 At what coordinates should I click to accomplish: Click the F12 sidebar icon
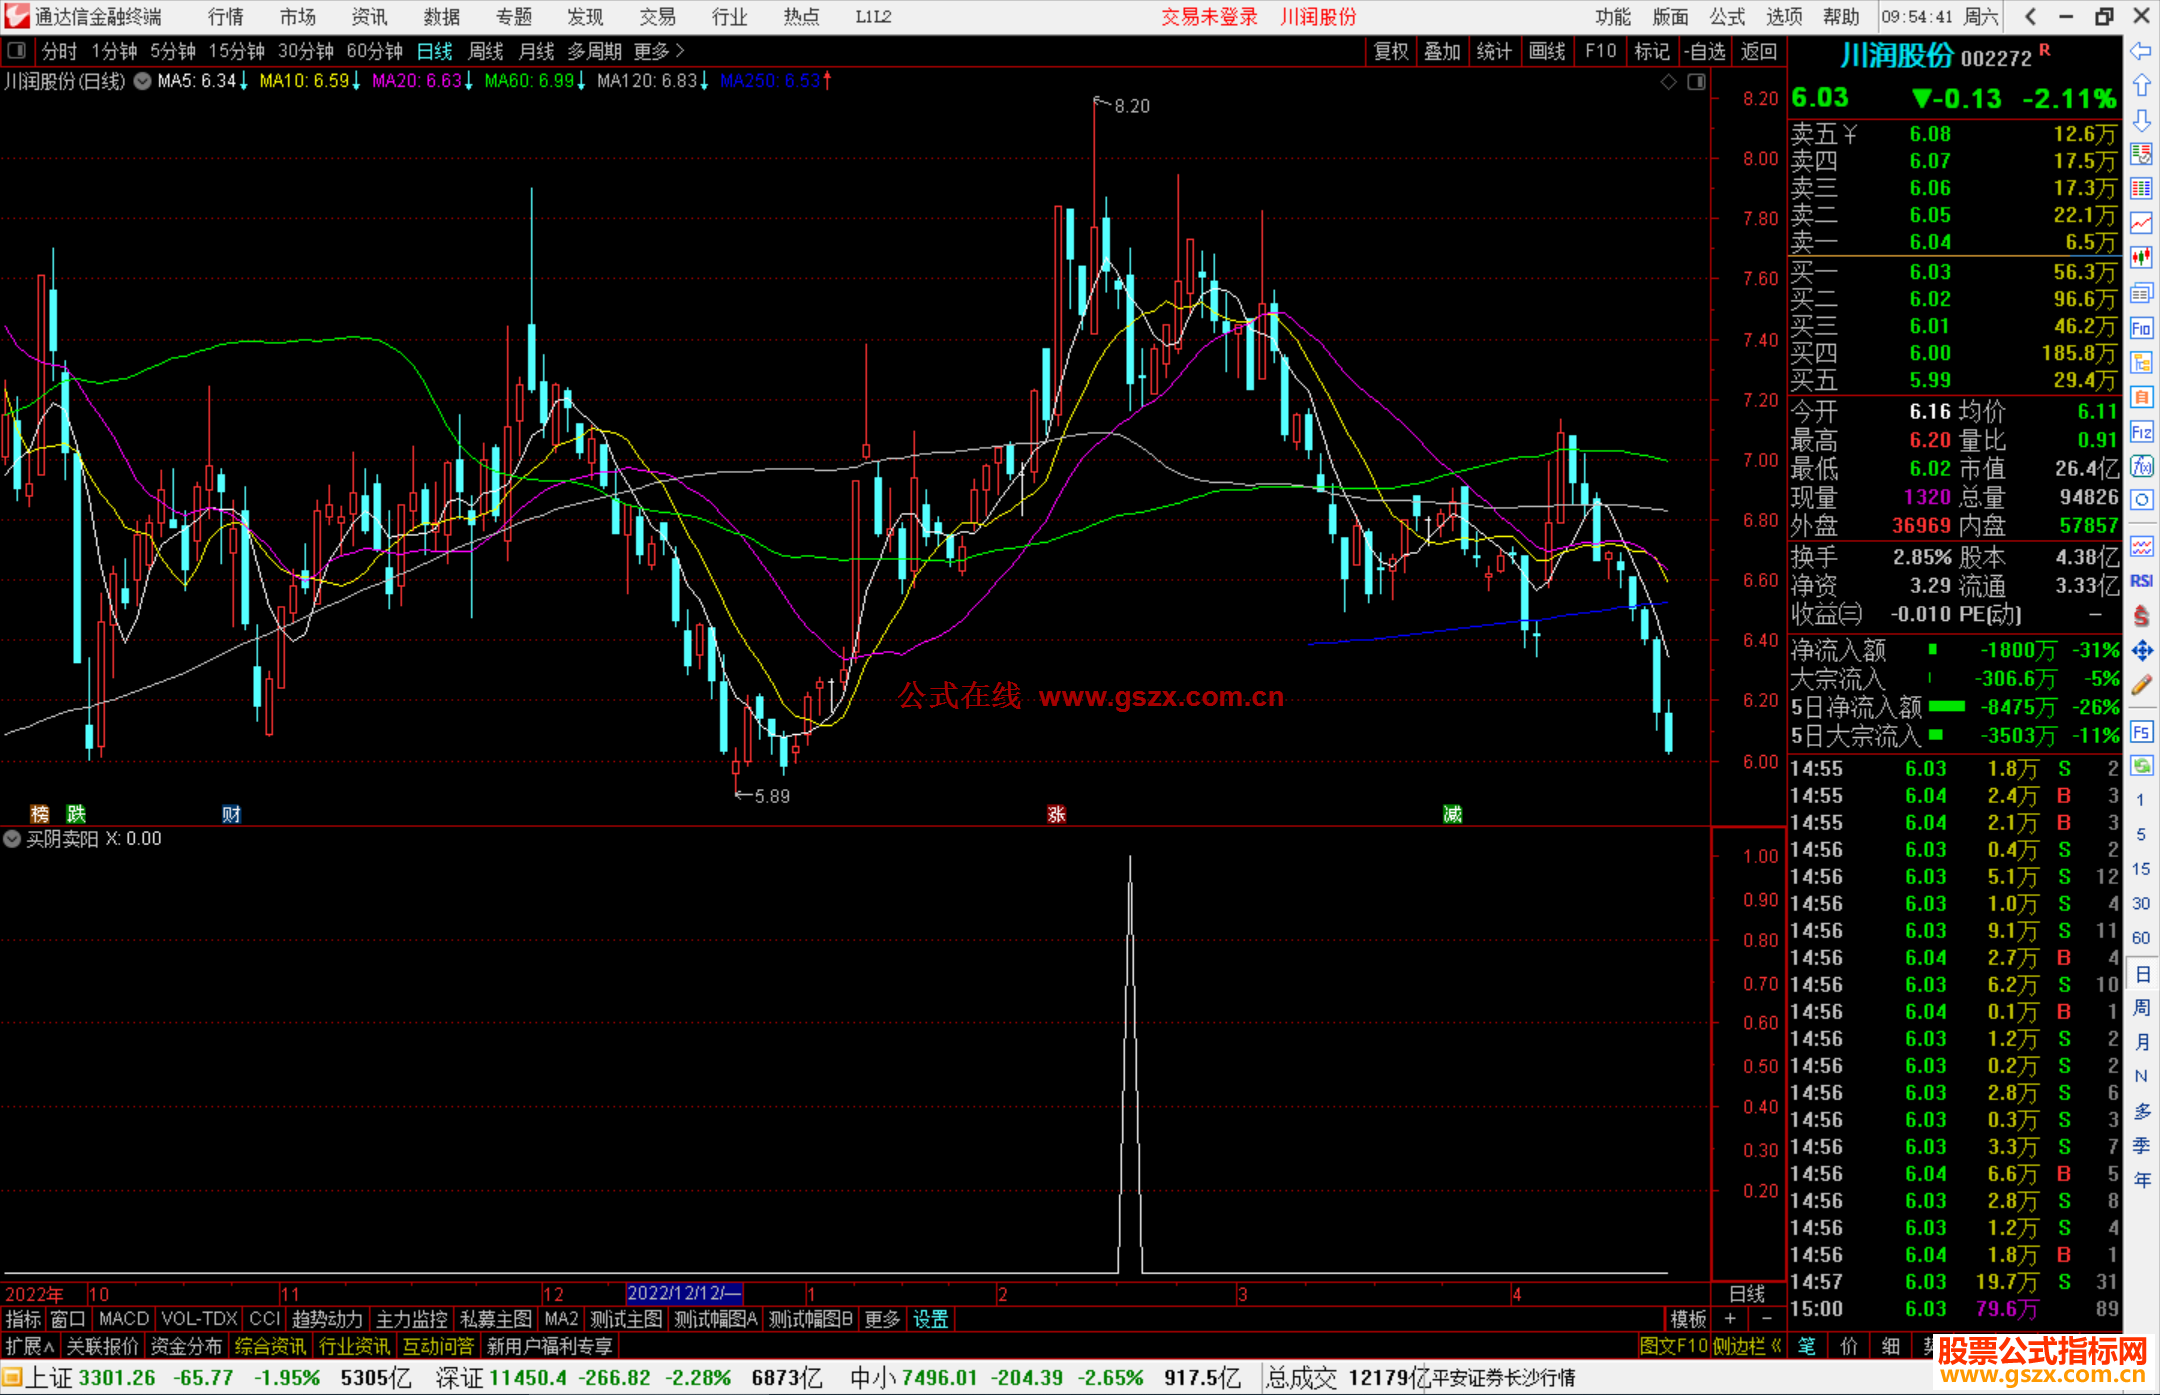(2141, 432)
